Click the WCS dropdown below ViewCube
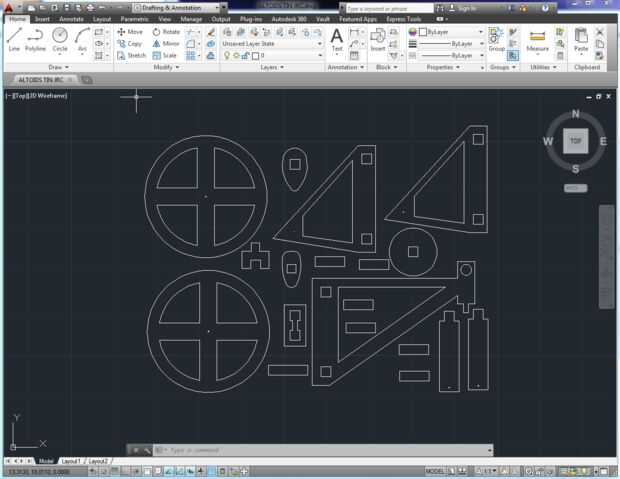The width and height of the screenshot is (620, 479). pos(575,188)
